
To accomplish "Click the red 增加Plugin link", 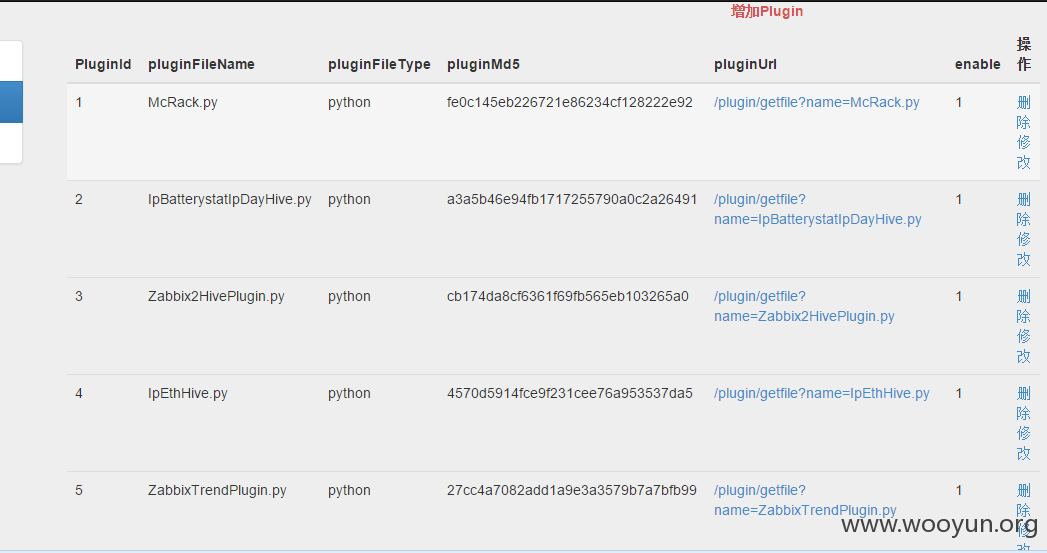I will 767,11.
